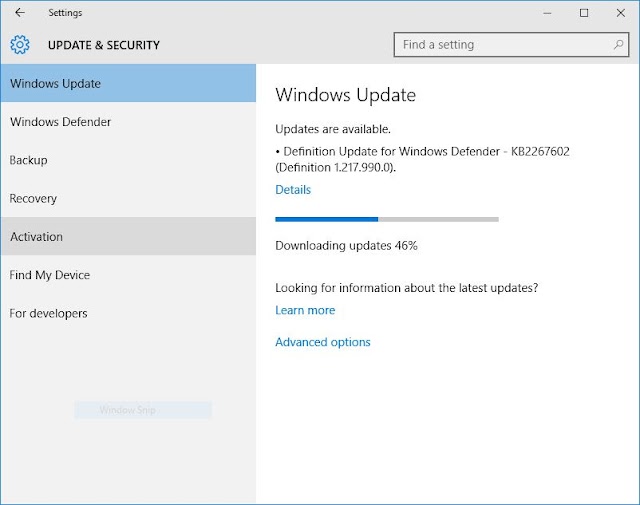Switch to the Recovery section
Screen dimensions: 640x505
[128, 198]
